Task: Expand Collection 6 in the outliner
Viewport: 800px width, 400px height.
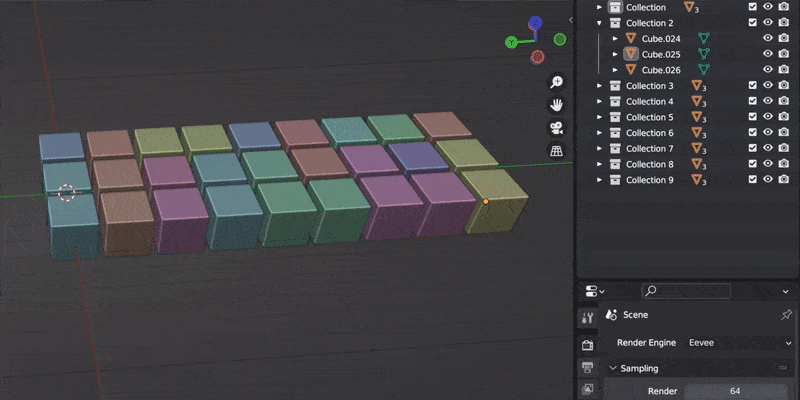Action: 600,133
